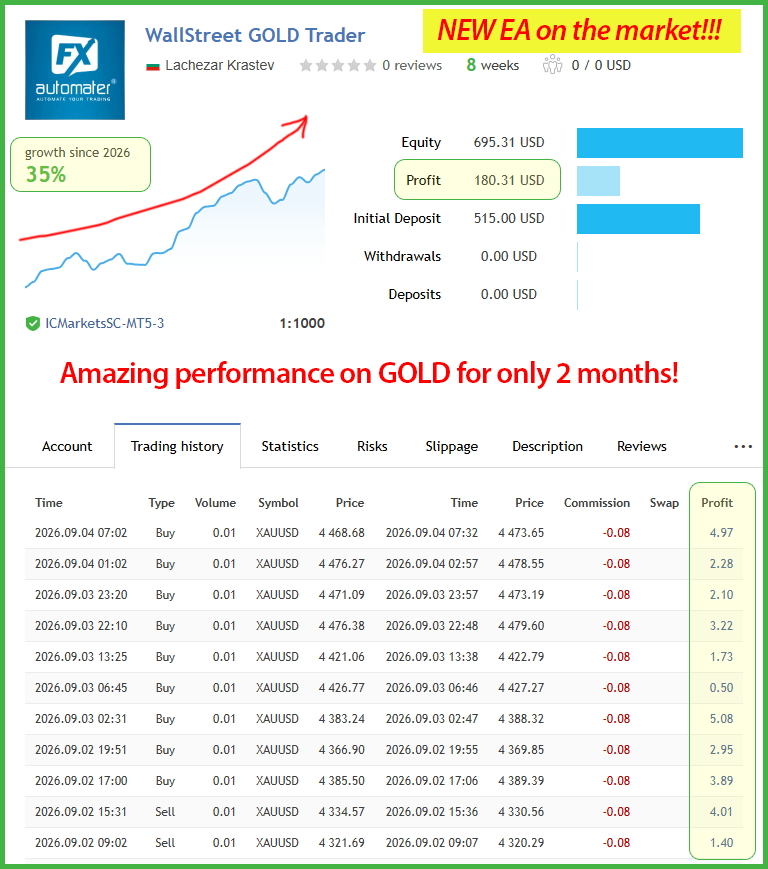Click the red arrow head on growth chart

298,126
